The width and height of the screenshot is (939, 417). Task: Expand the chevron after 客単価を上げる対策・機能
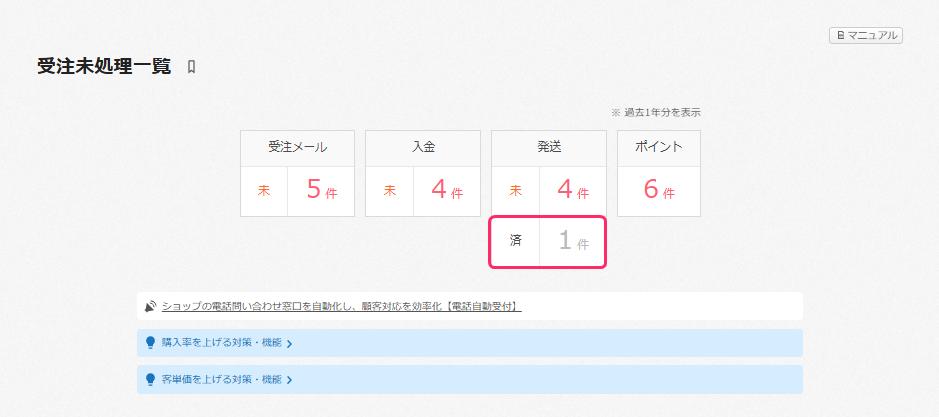click(x=289, y=380)
